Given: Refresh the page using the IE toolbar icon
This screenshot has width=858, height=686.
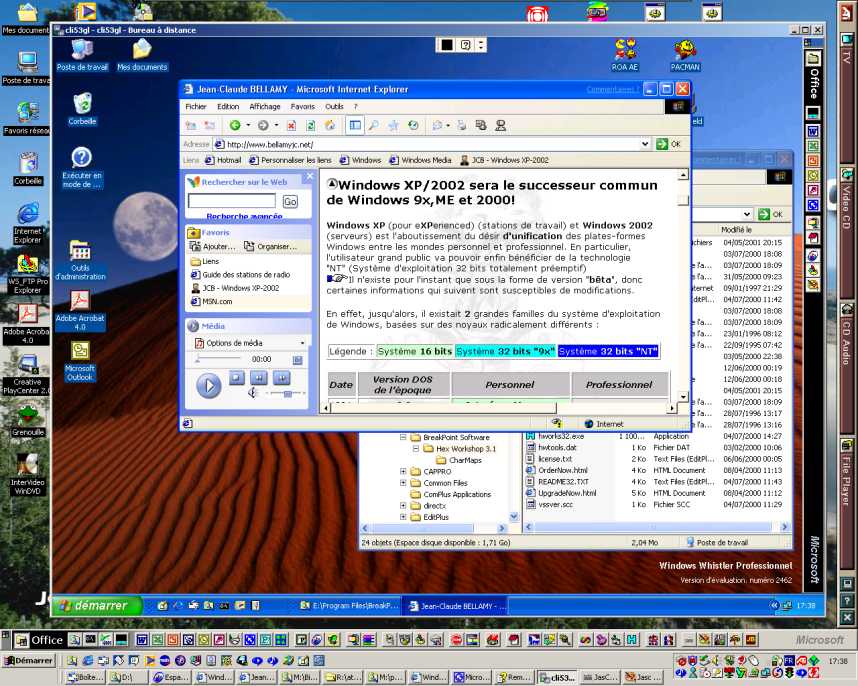Looking at the screenshot, I should pos(310,126).
